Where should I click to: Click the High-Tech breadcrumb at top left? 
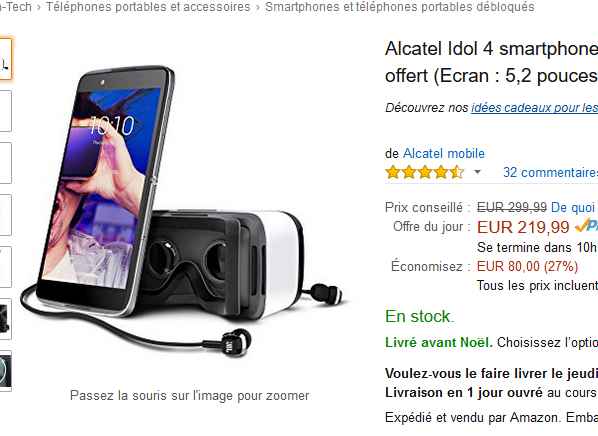[15, 7]
